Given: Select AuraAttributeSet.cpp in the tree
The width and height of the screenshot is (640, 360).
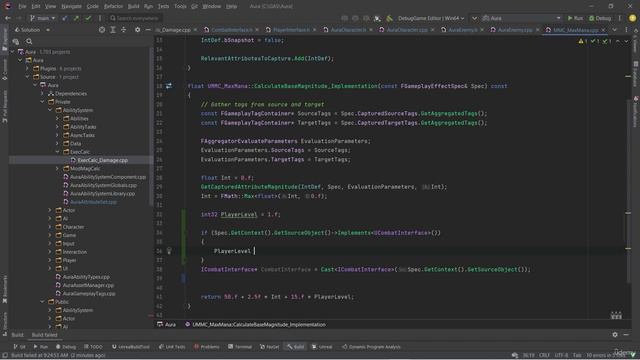Looking at the screenshot, I should 93,202.
